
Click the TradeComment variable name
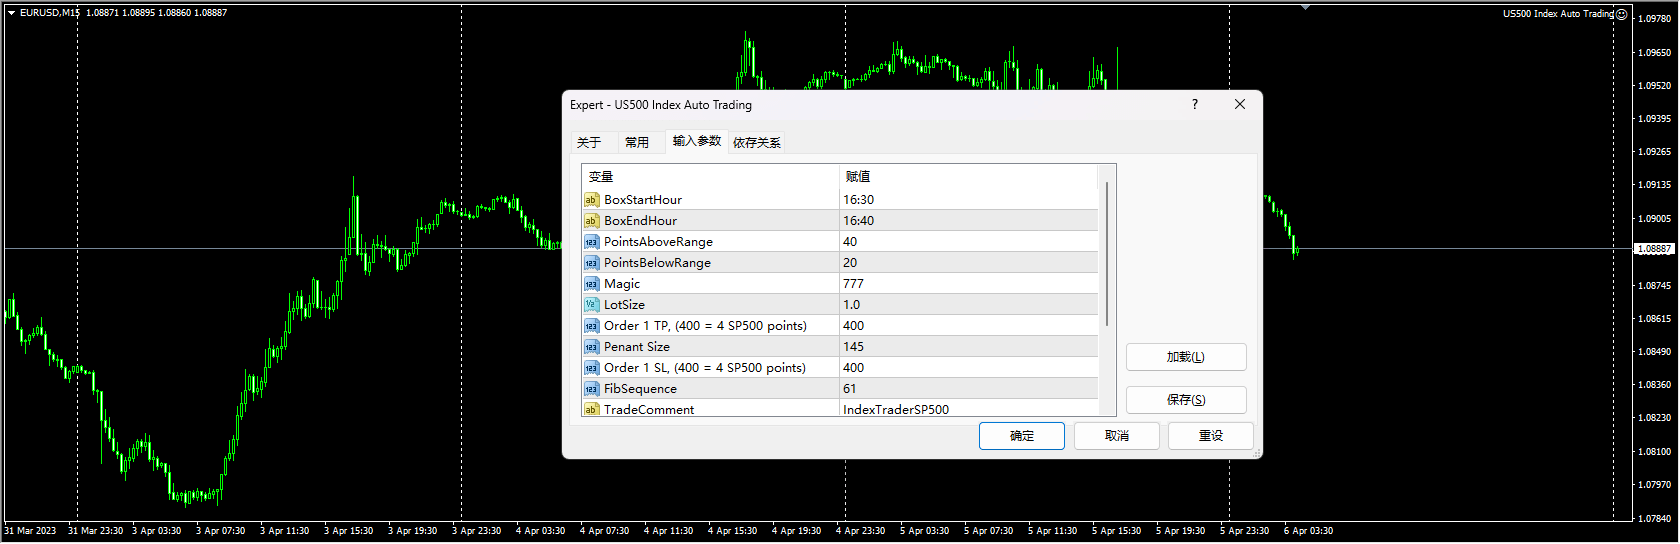[649, 410]
